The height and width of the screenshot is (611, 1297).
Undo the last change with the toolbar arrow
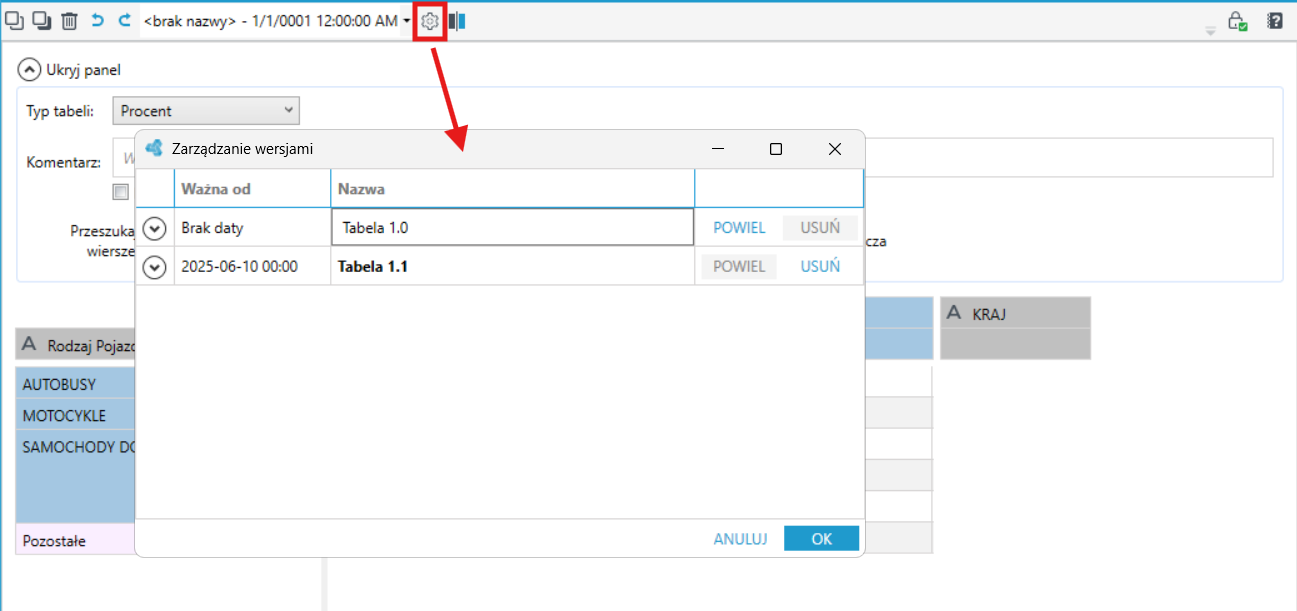point(97,20)
